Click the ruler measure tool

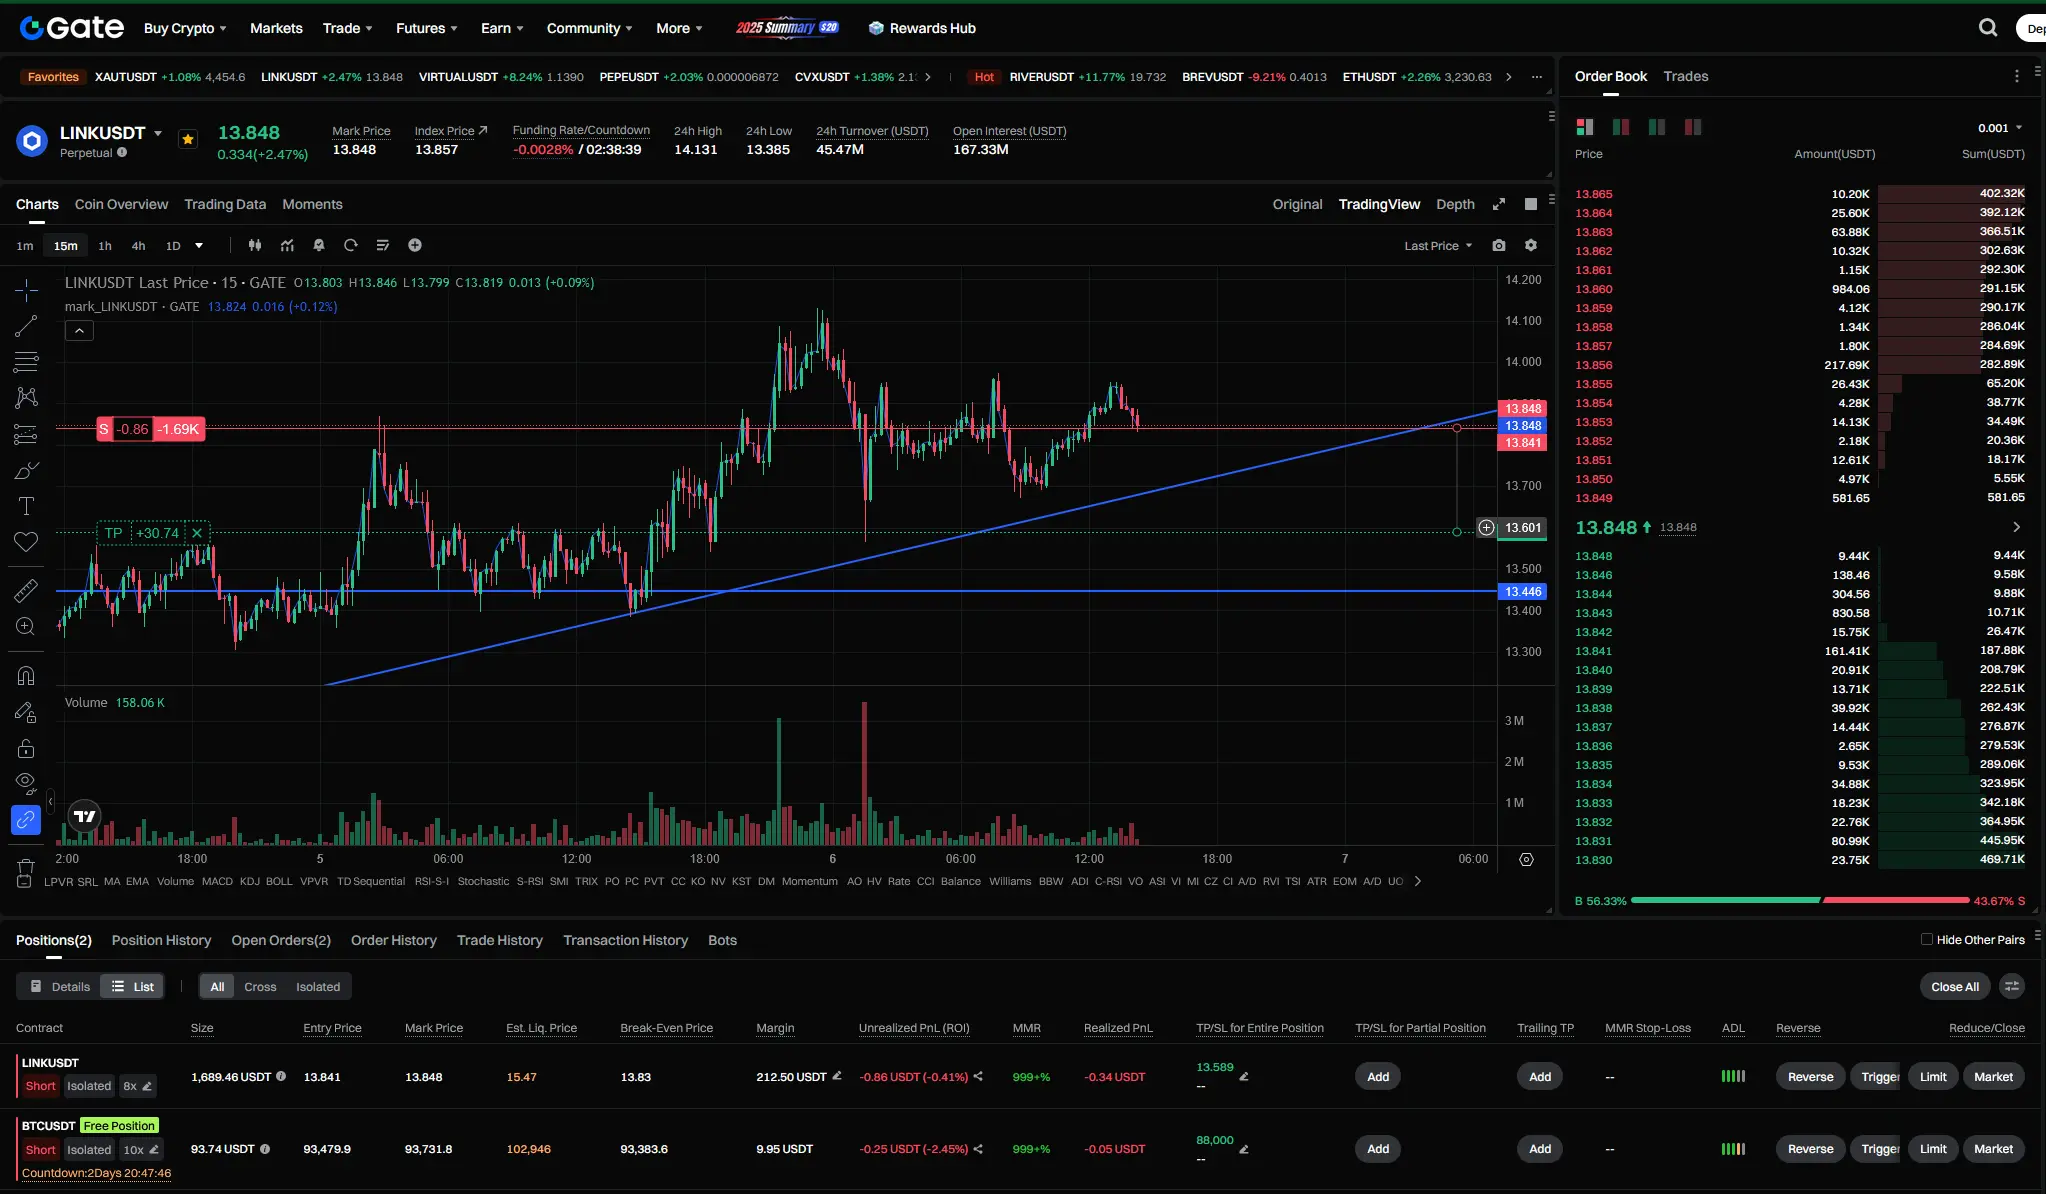pos(26,591)
